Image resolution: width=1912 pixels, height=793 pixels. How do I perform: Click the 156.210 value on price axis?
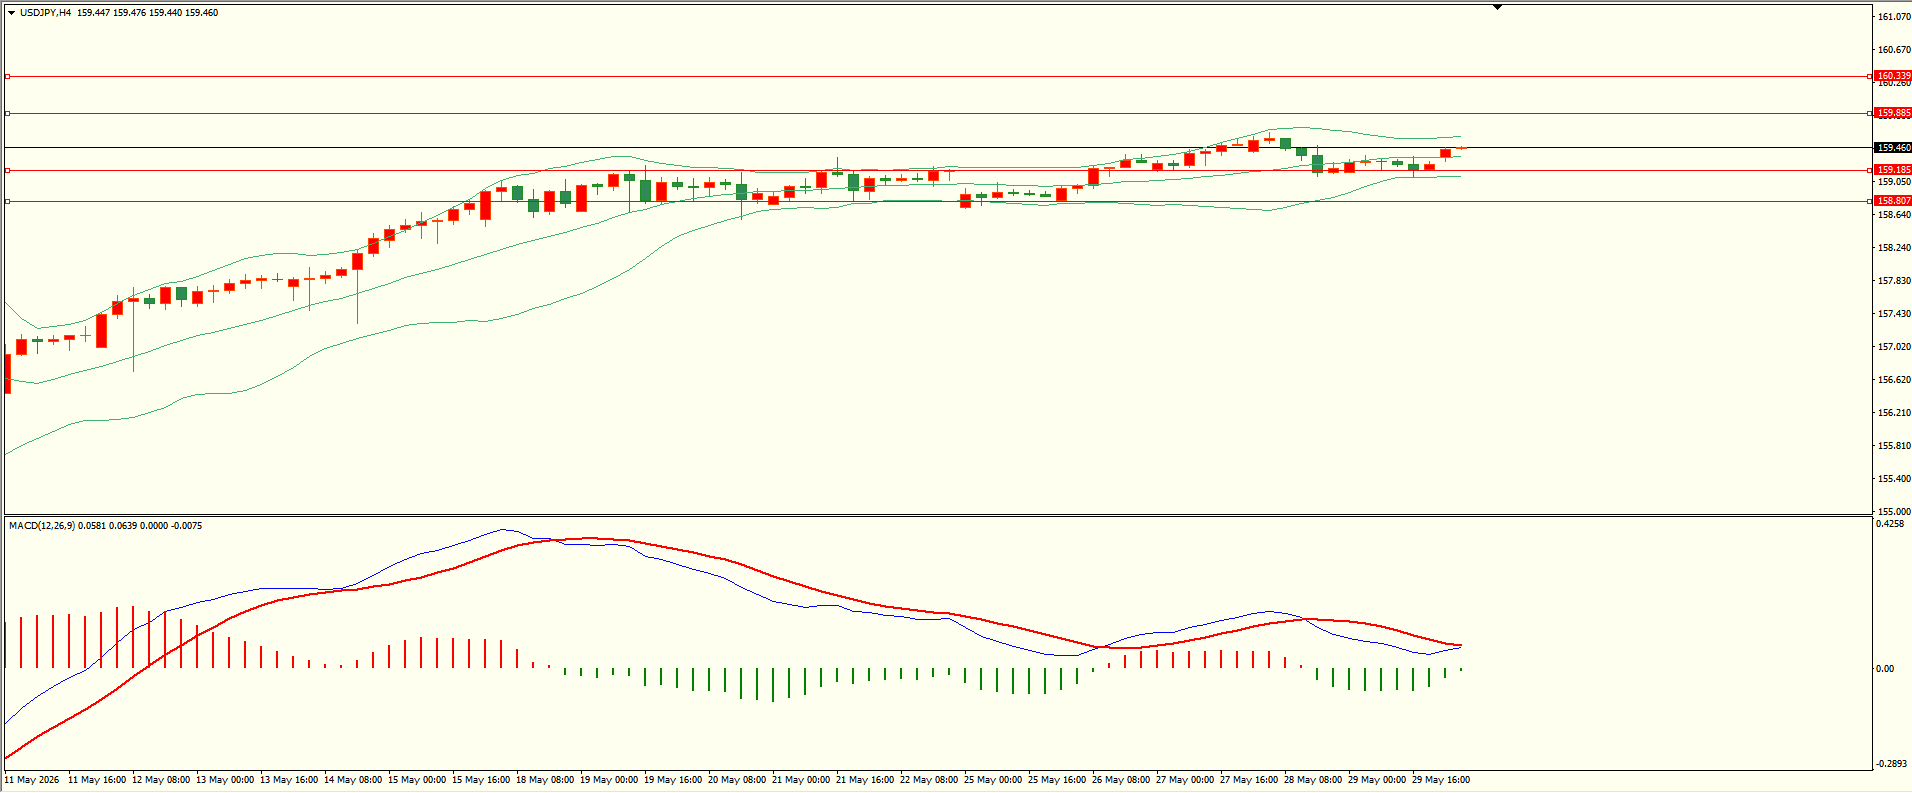pos(1894,413)
